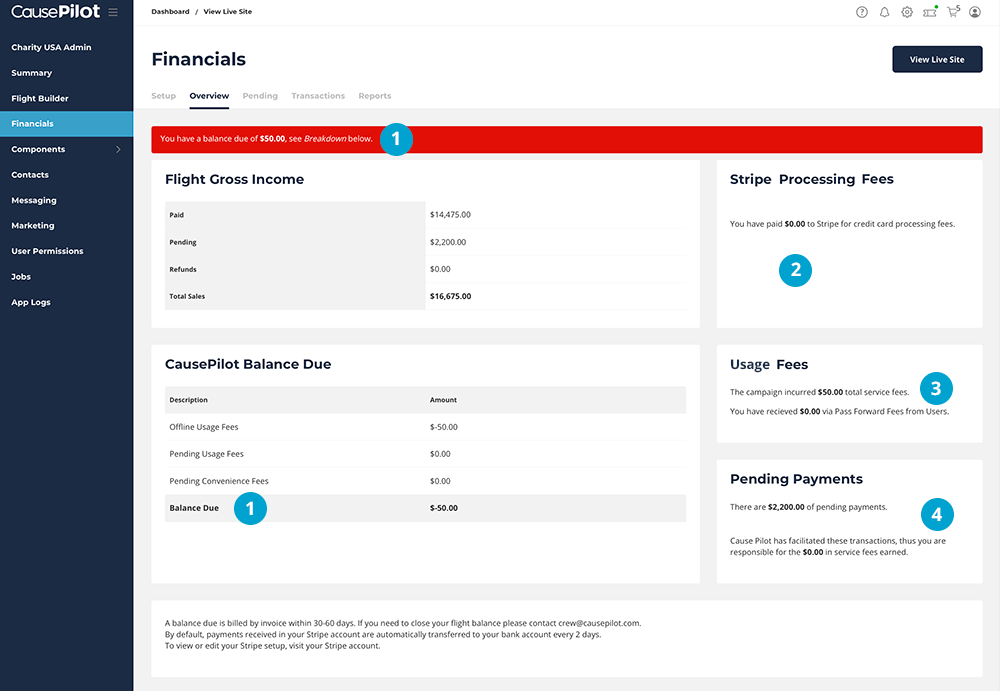Open the user profile icon
The height and width of the screenshot is (691, 1000).
974,12
